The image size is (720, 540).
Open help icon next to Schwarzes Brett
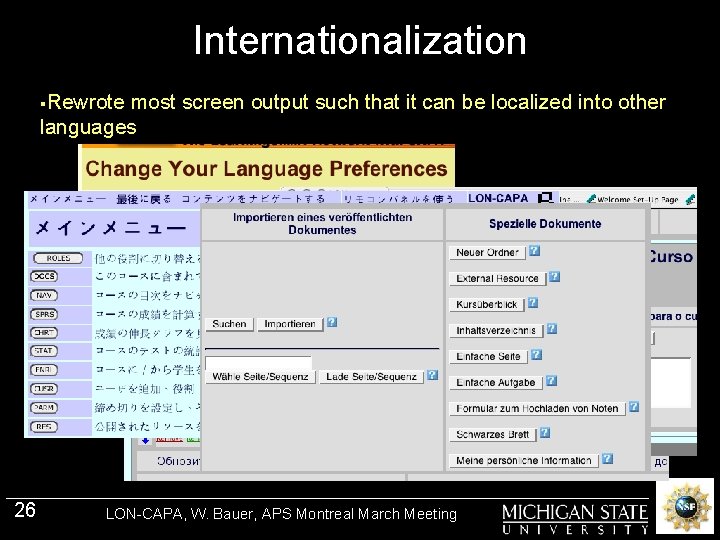[x=545, y=433]
